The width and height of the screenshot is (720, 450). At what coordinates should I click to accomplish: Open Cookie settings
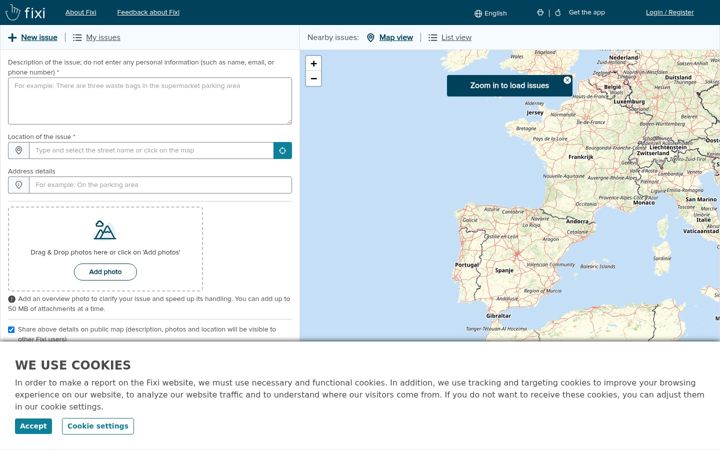[x=98, y=426]
